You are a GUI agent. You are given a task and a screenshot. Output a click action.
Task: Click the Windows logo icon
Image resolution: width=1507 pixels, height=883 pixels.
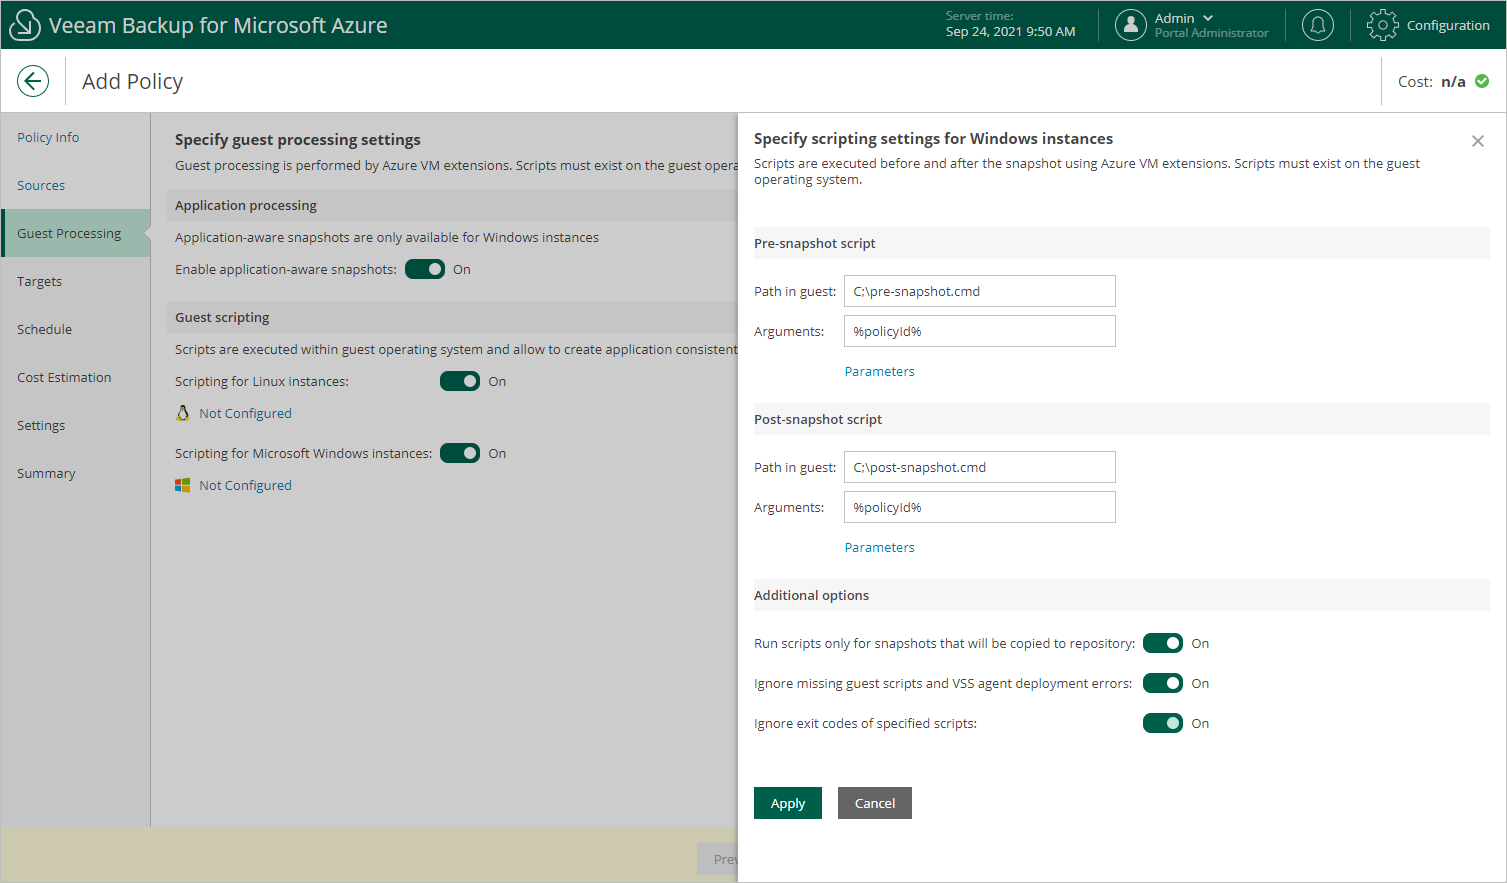coord(183,485)
